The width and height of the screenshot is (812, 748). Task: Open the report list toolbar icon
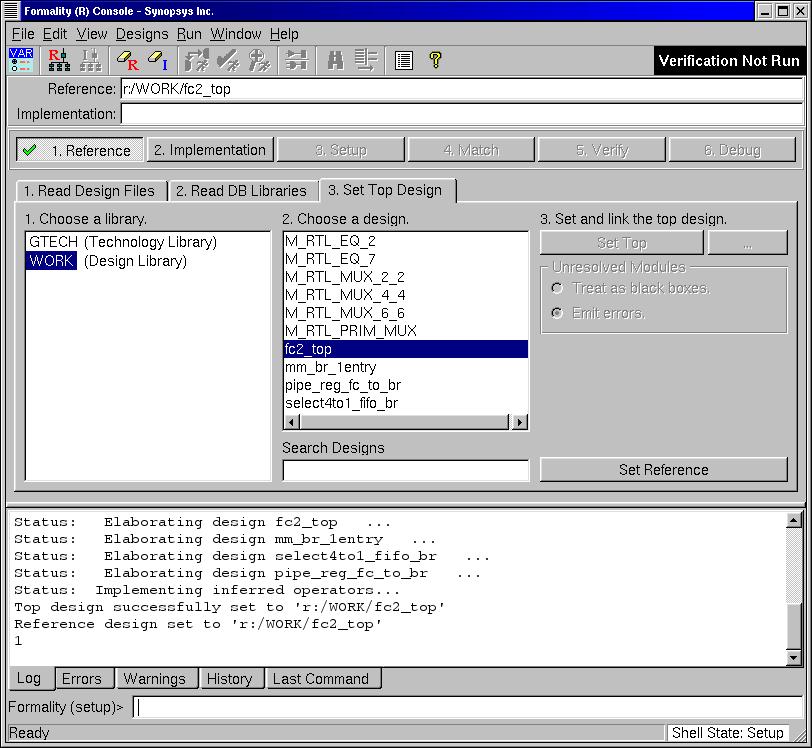tap(403, 61)
